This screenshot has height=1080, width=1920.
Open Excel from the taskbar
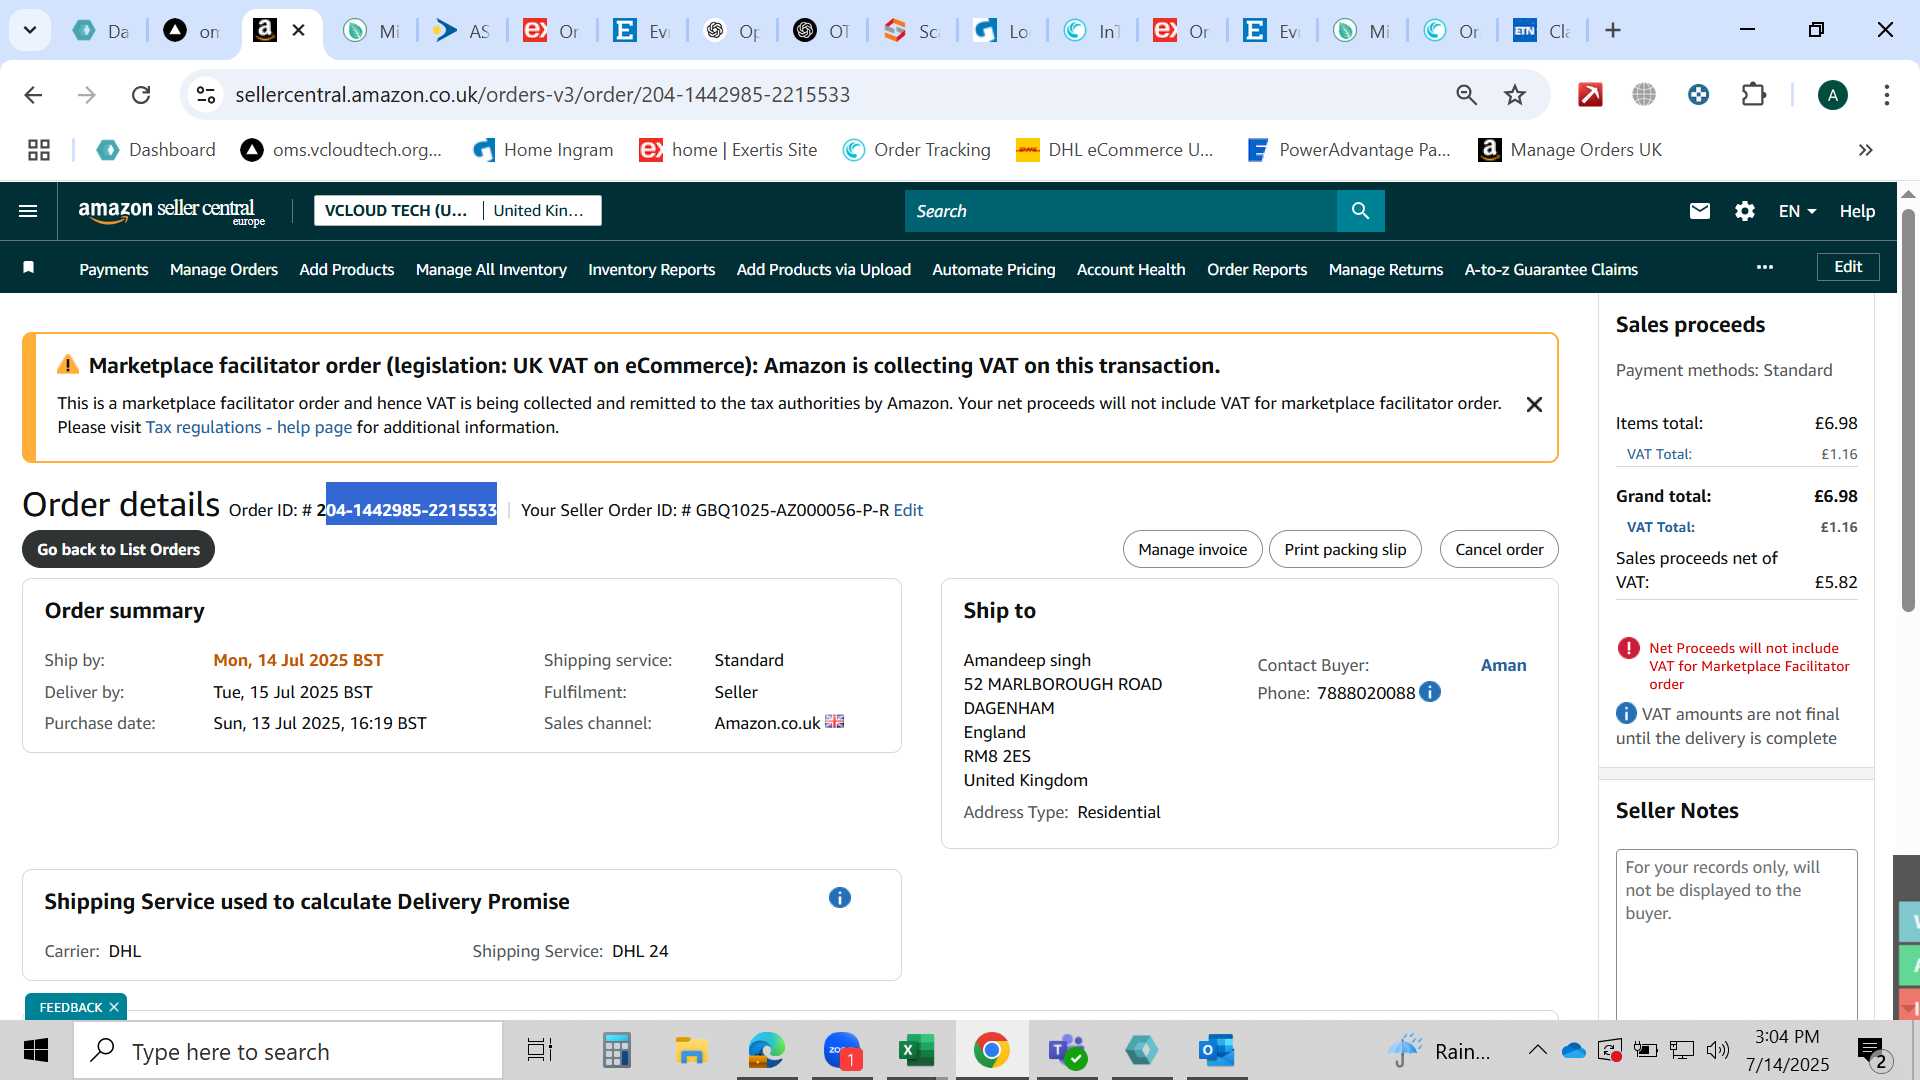click(916, 1051)
